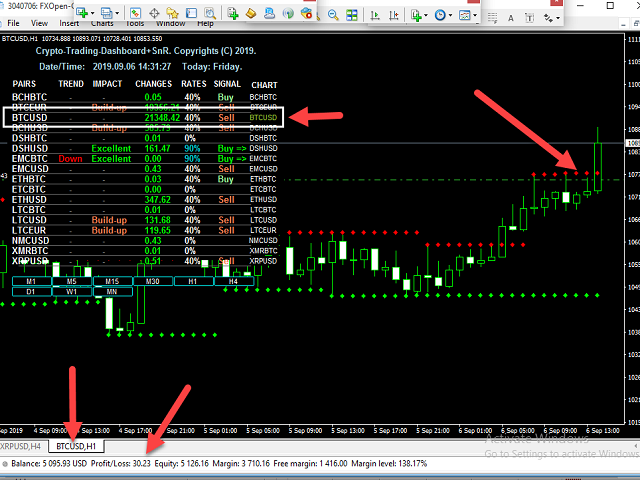Toggle the AutoTrading icon
Screen dimensions: 640x480
coord(307,13)
